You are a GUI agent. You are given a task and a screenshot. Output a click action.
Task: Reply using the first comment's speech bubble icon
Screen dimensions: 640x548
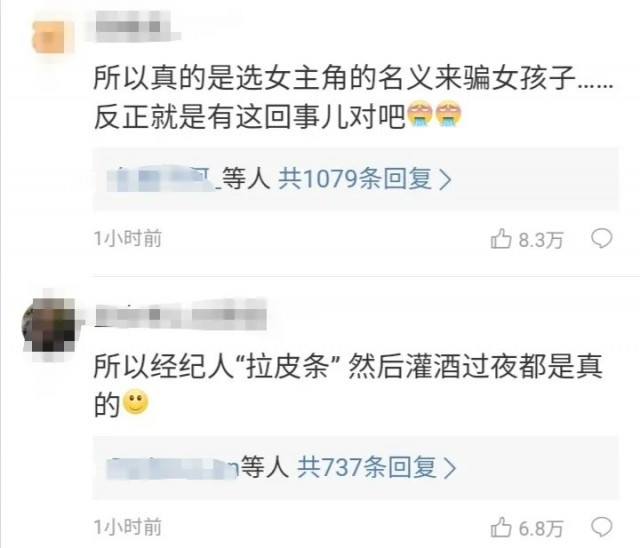click(x=602, y=239)
